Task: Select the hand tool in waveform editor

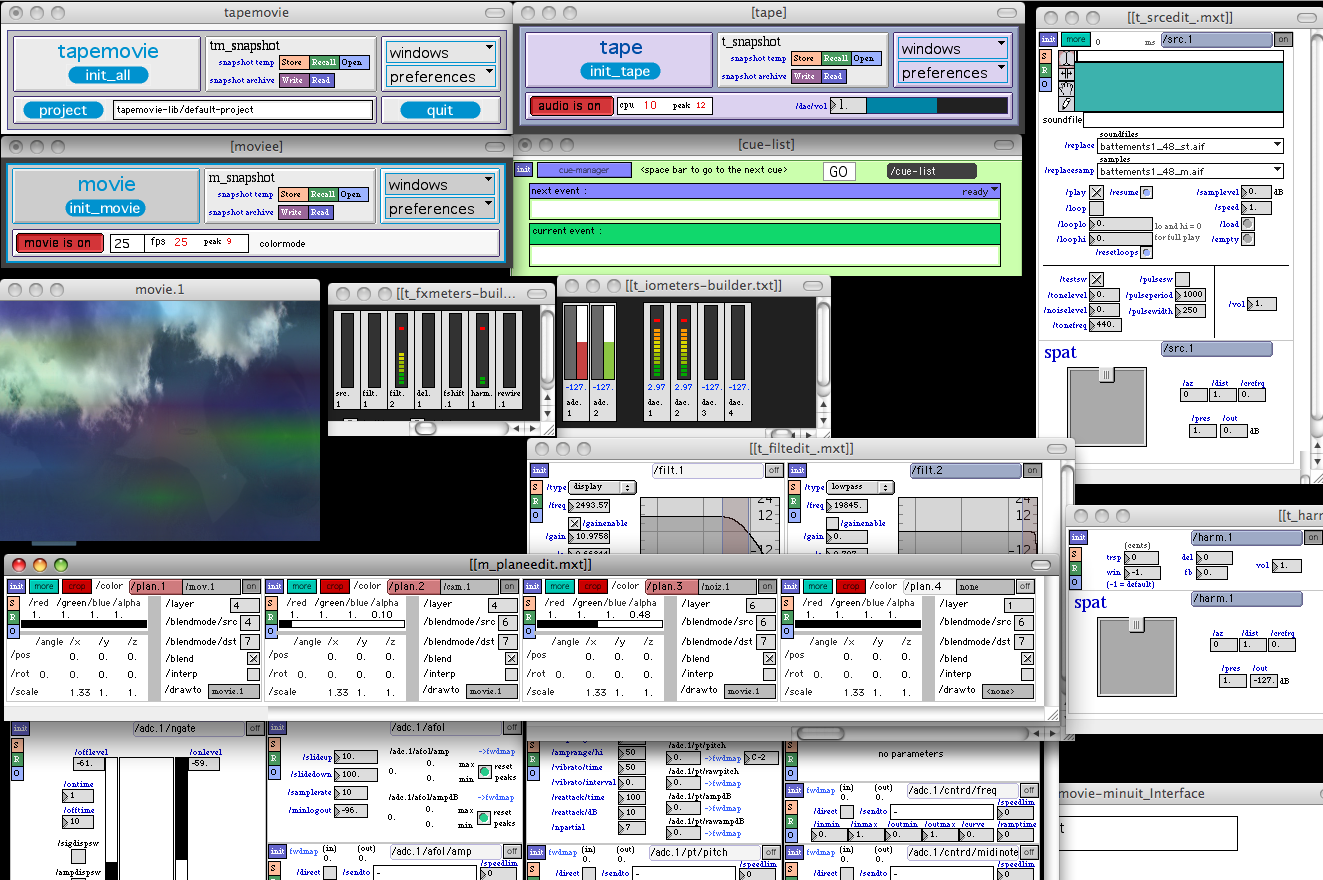Action: 1066,87
